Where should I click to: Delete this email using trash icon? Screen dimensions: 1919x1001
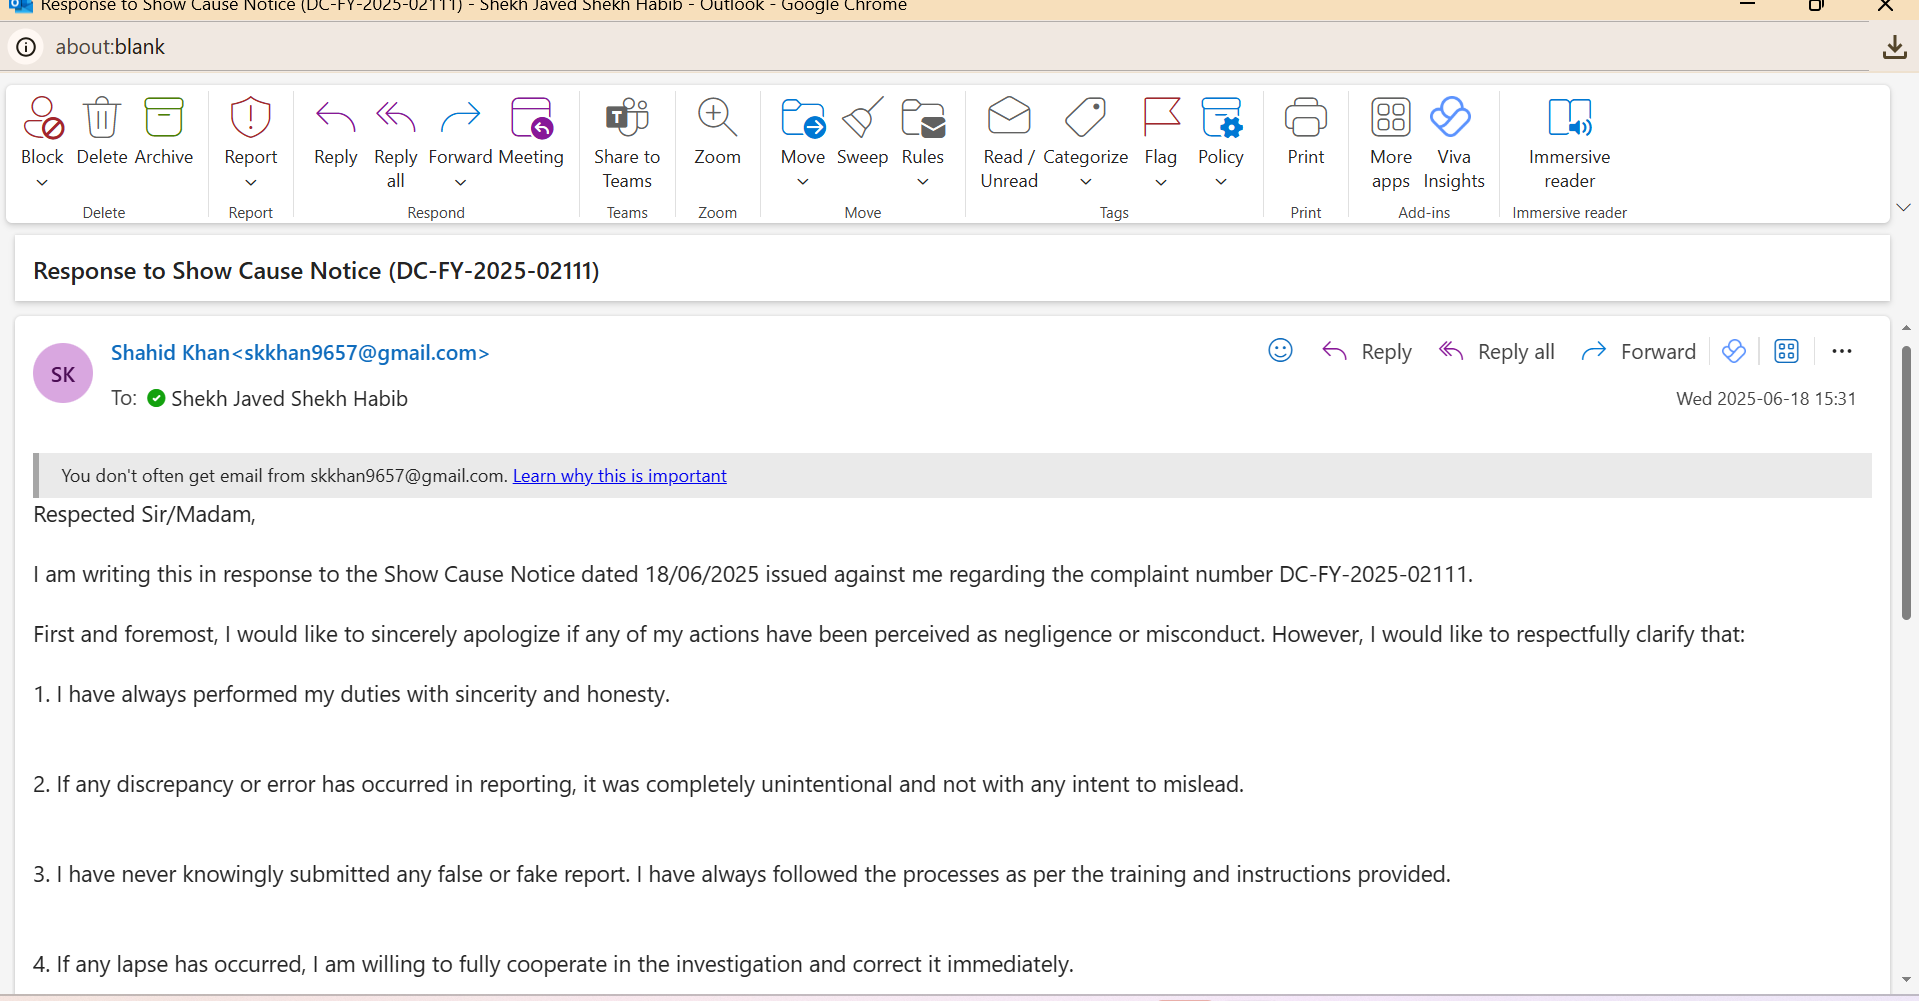click(x=101, y=119)
